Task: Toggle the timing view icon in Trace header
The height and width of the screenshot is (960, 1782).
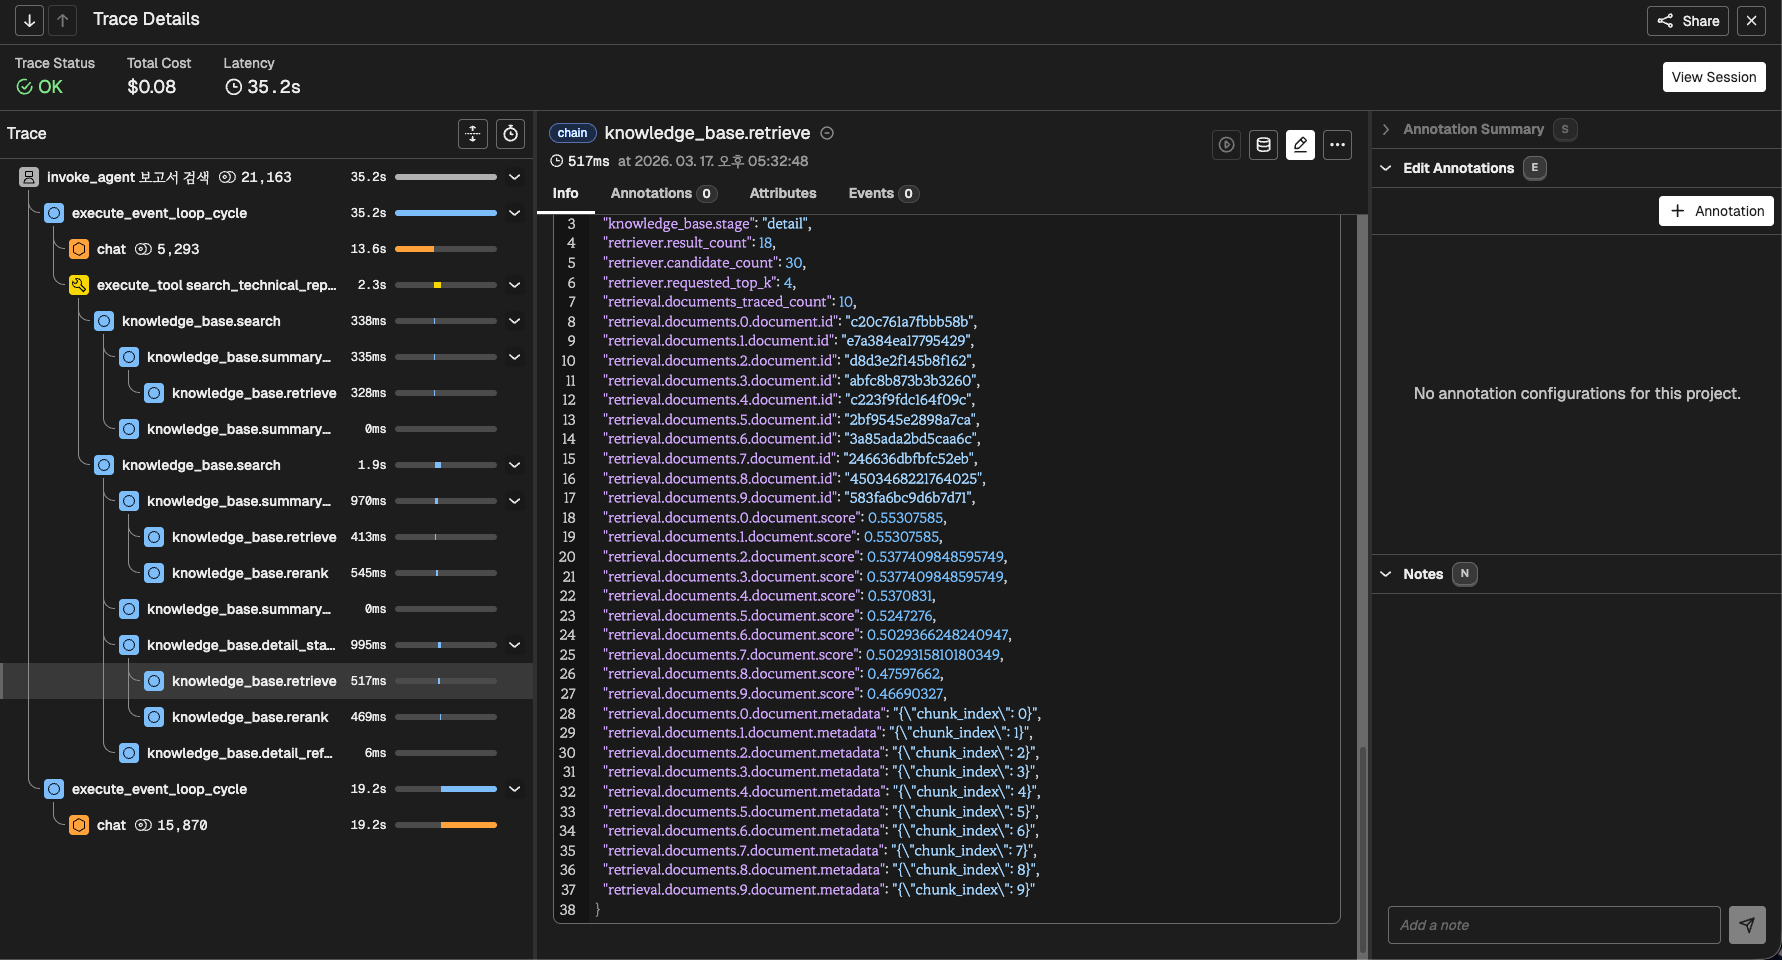Action: tap(510, 134)
